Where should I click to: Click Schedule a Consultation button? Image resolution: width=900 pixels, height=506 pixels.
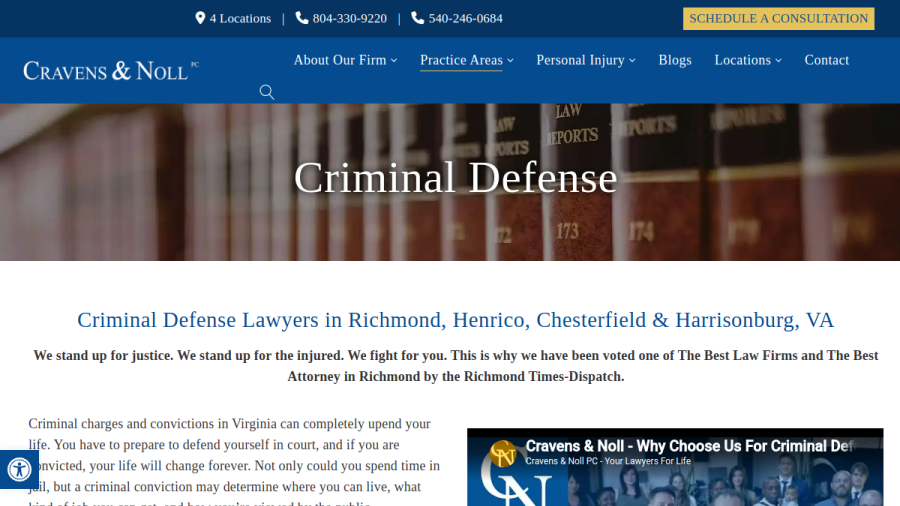[779, 18]
